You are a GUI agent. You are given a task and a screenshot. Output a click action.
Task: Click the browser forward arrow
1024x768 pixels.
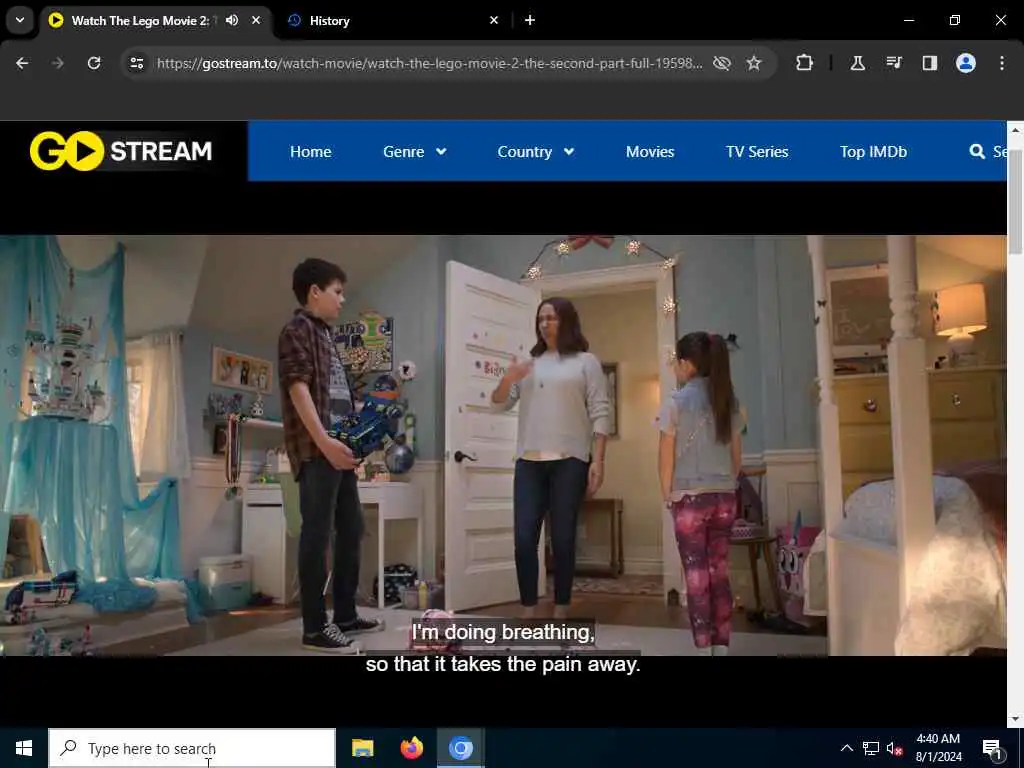point(58,63)
